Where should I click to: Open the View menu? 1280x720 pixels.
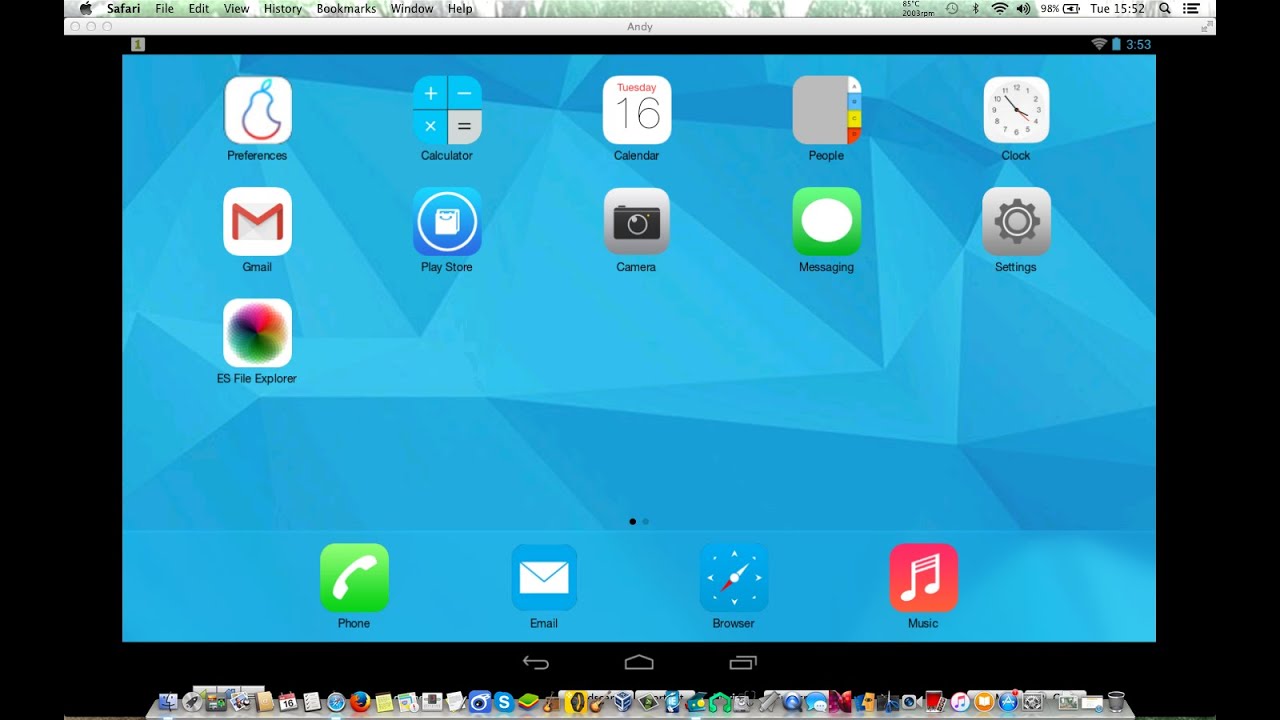237,9
